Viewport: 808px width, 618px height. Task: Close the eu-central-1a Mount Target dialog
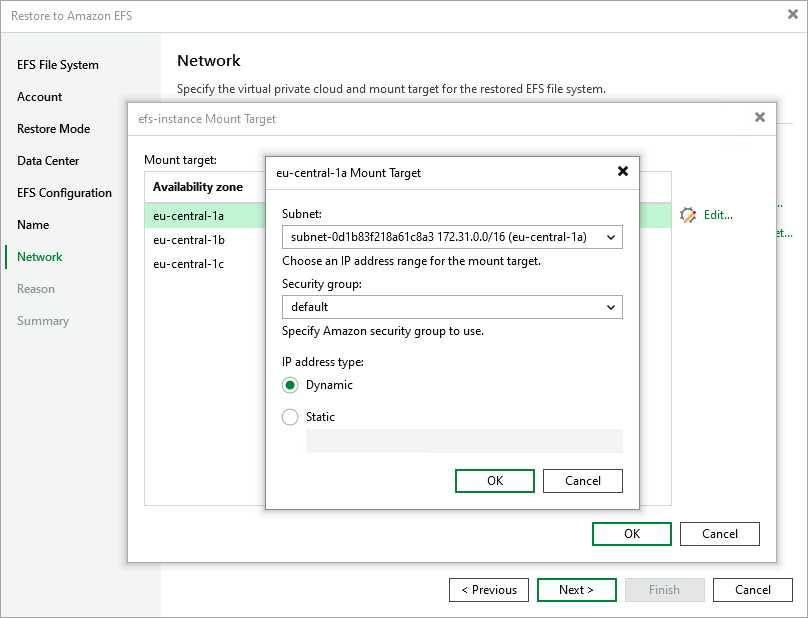coord(623,172)
